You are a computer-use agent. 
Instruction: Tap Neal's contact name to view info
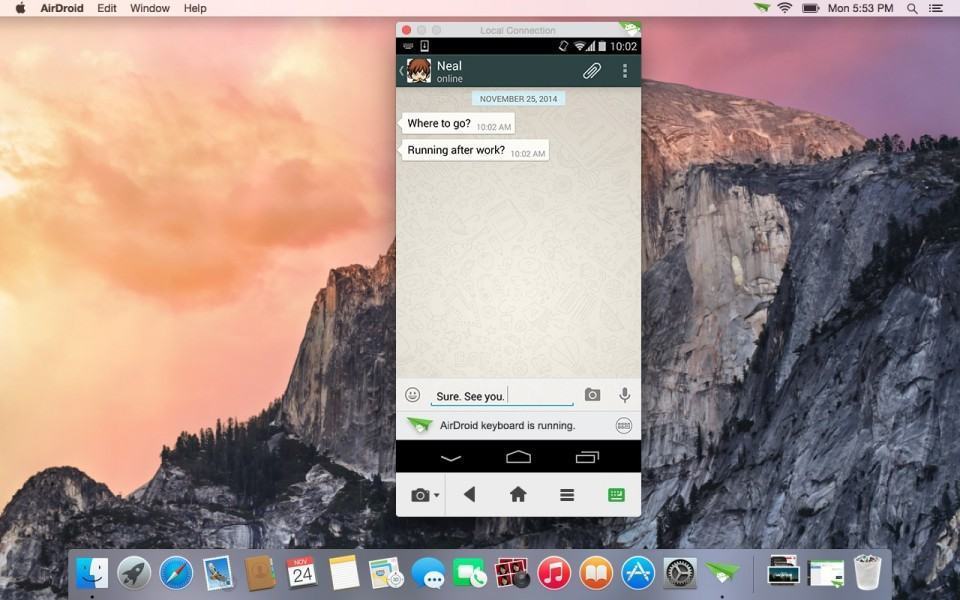tap(448, 66)
